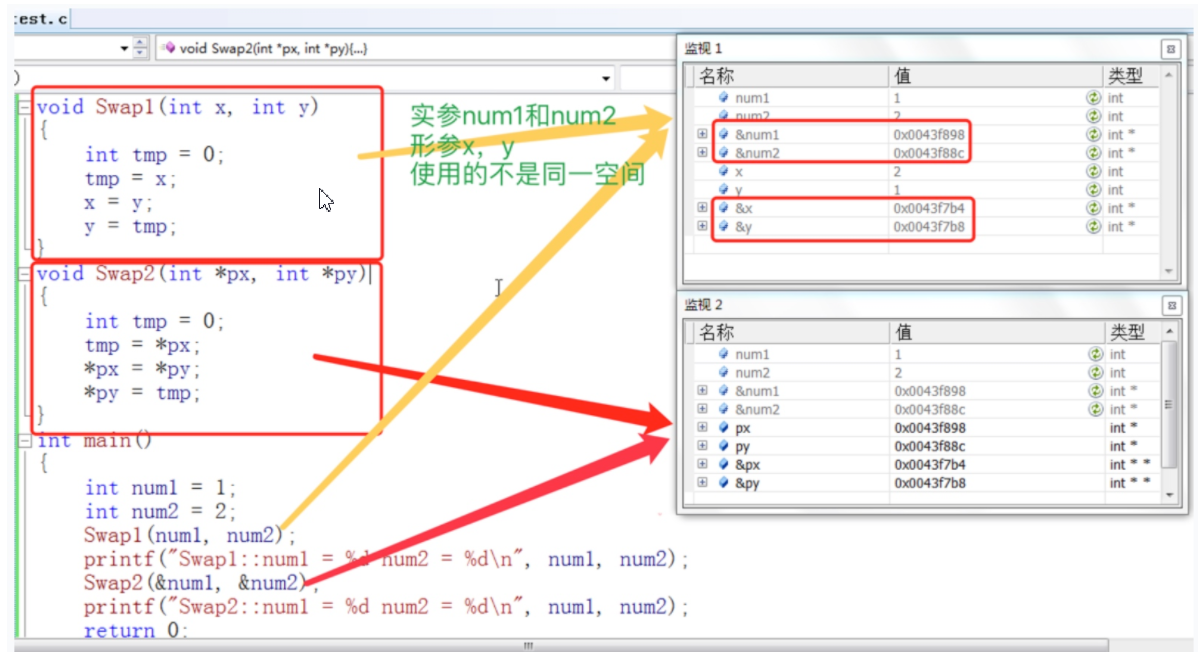The image size is (1201, 652).
Task: Click Watch 2 vertical scrollbar thumb
Action: (1170, 405)
